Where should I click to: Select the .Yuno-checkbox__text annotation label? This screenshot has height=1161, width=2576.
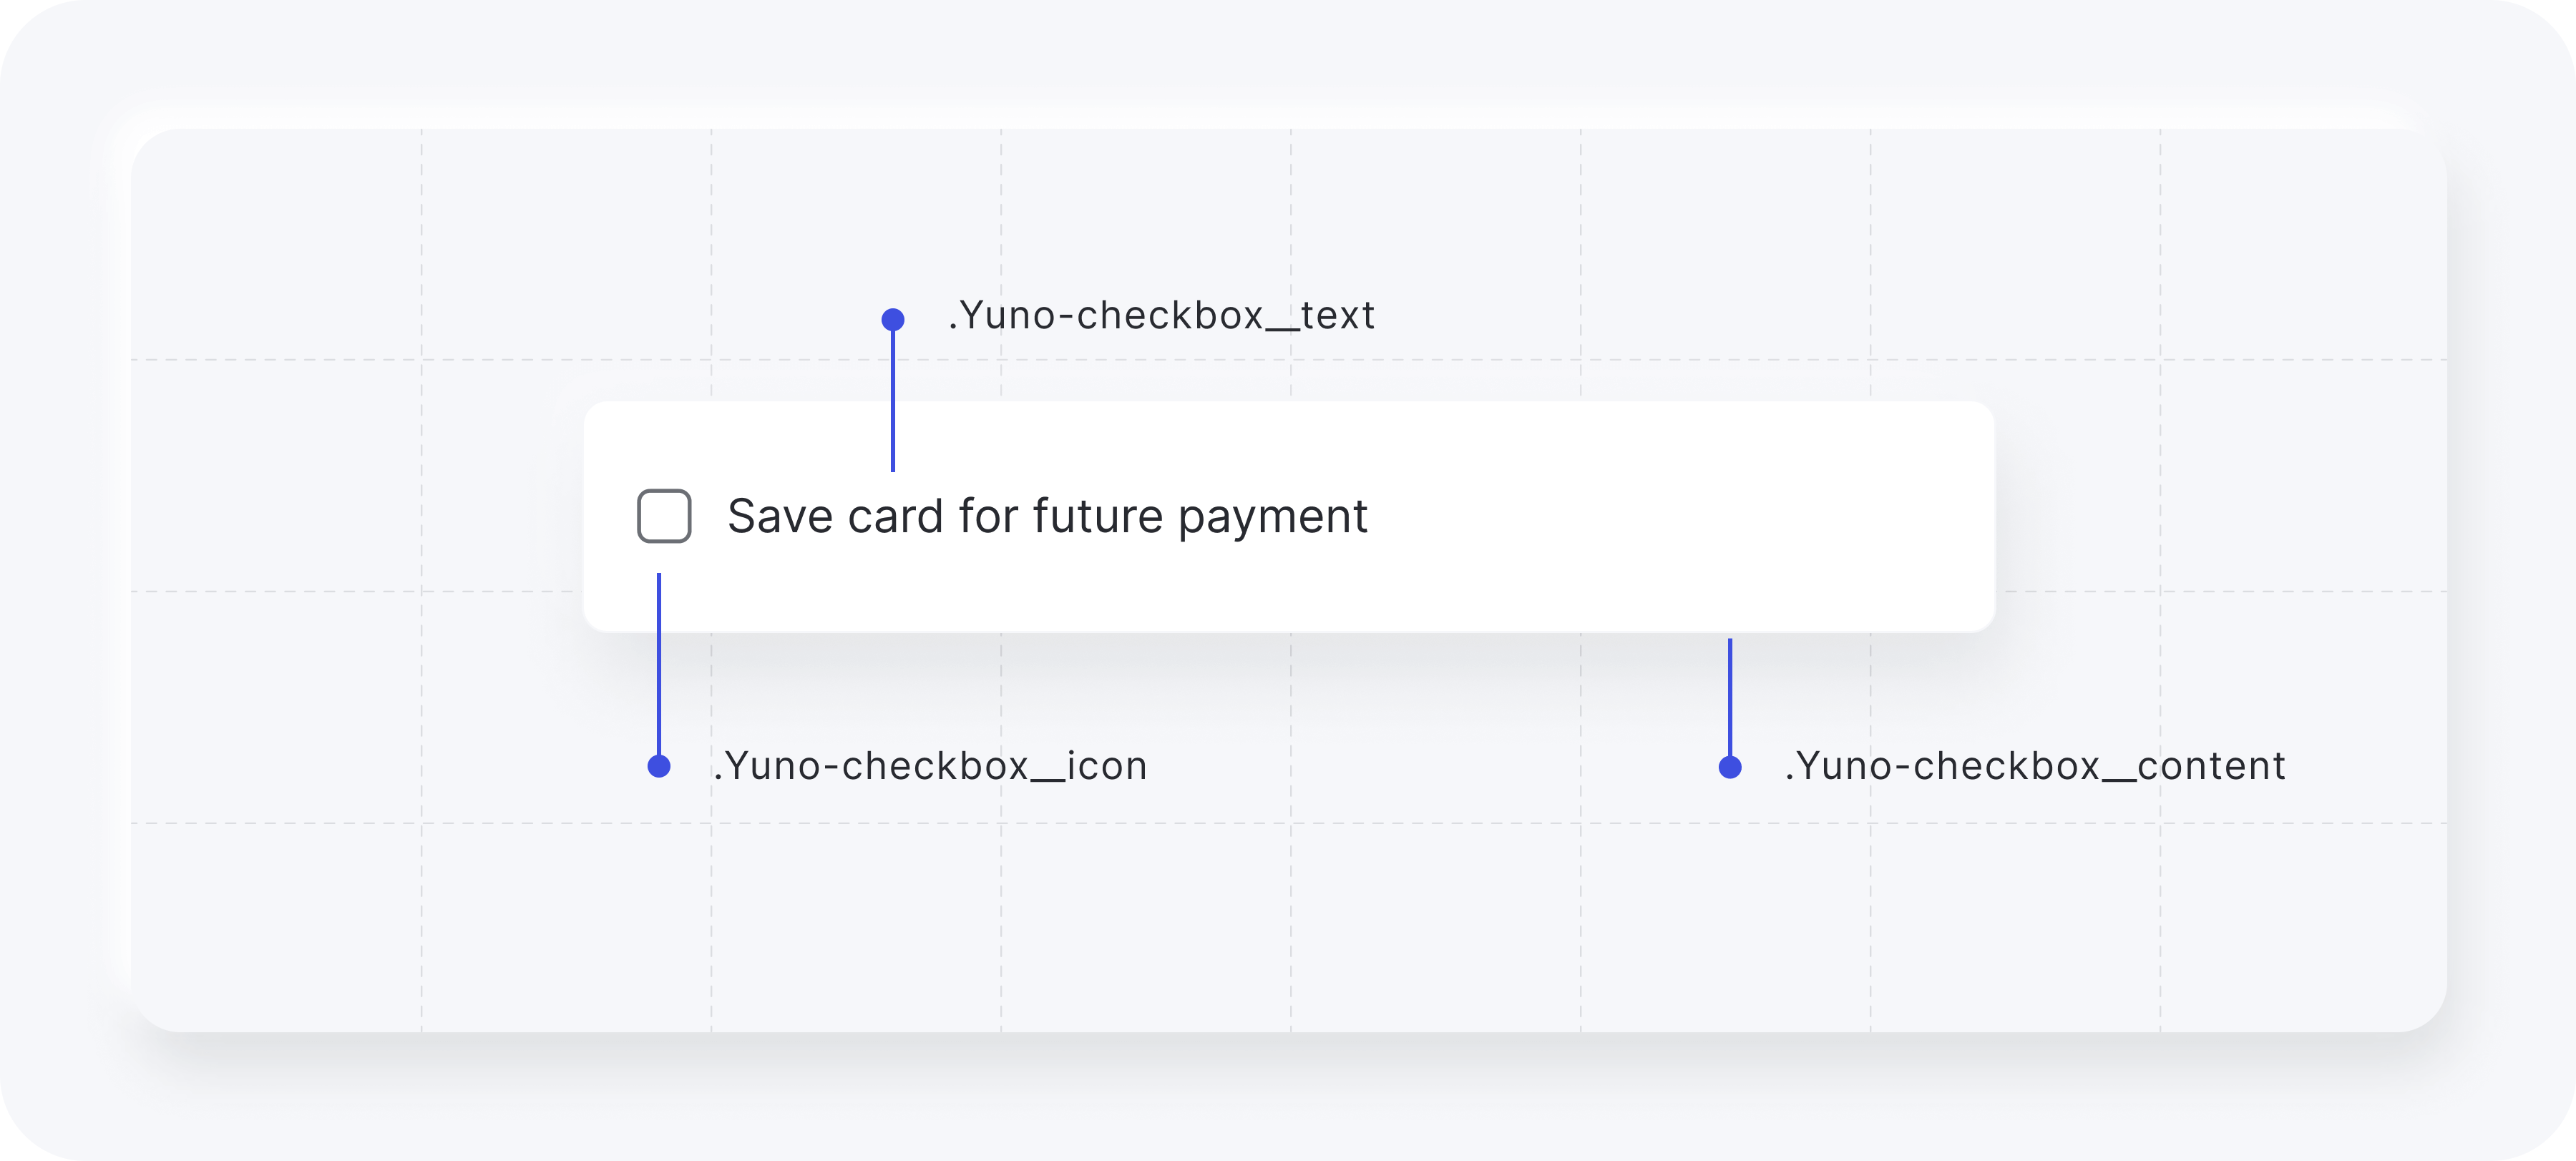(1161, 315)
